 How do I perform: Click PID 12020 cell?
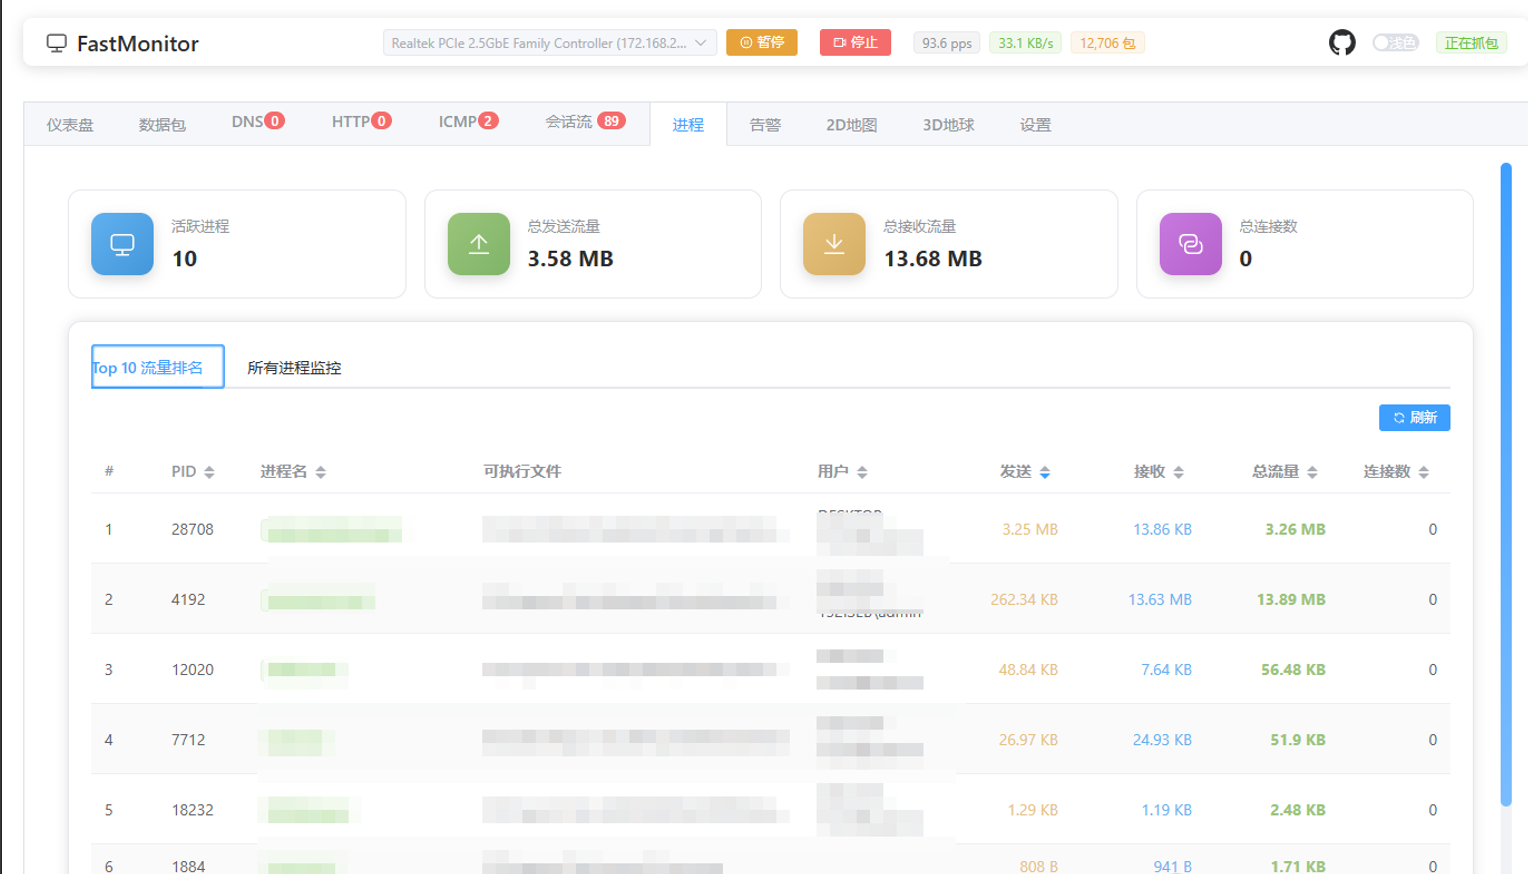click(x=192, y=669)
